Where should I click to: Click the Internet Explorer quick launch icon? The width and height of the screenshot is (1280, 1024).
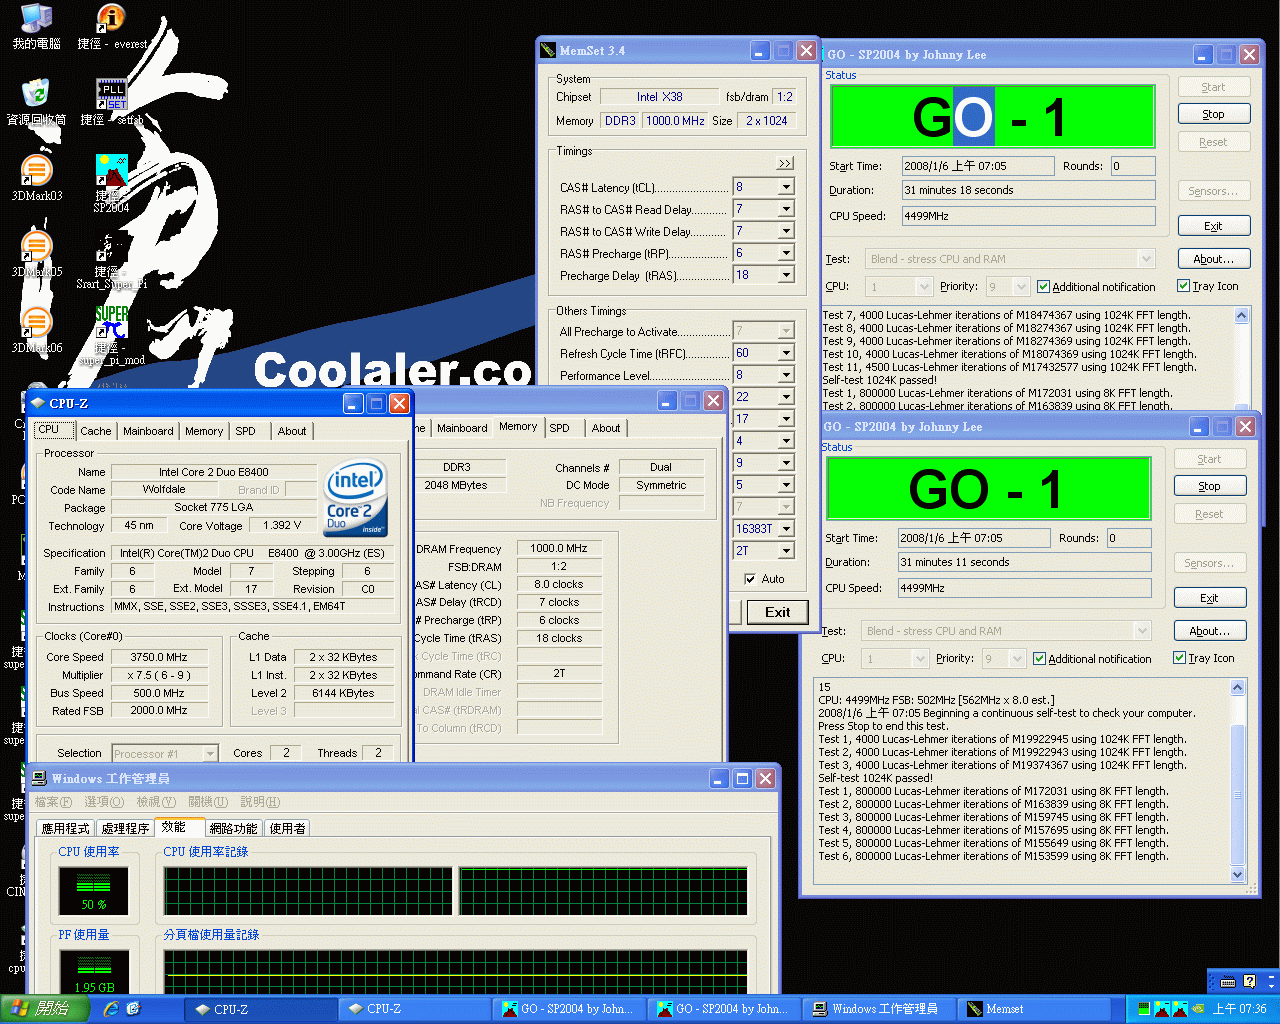[x=111, y=1009]
